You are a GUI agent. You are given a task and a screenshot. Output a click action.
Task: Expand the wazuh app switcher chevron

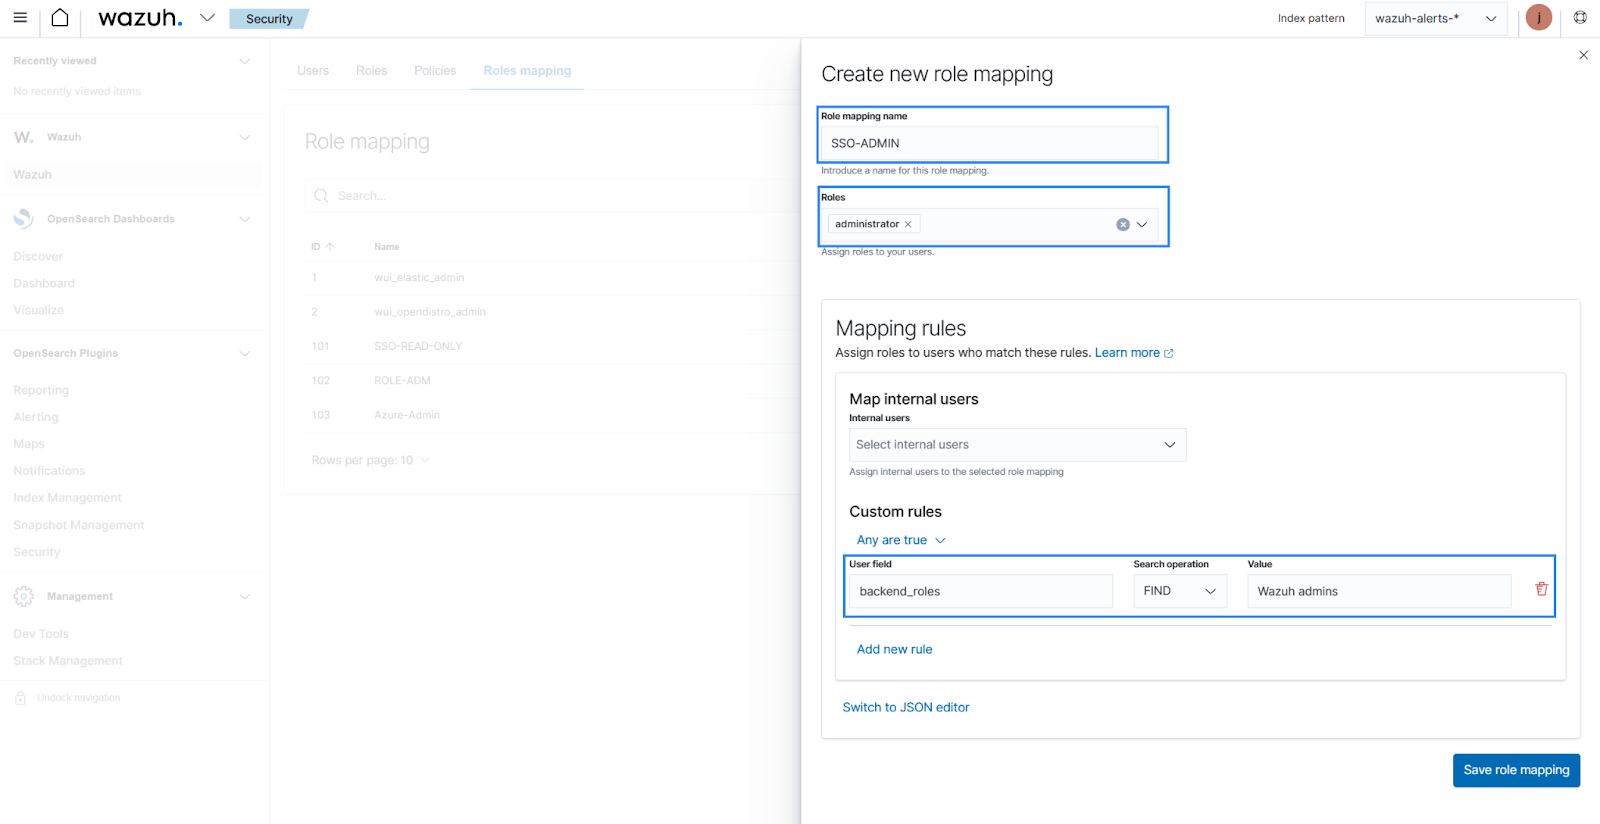point(207,18)
